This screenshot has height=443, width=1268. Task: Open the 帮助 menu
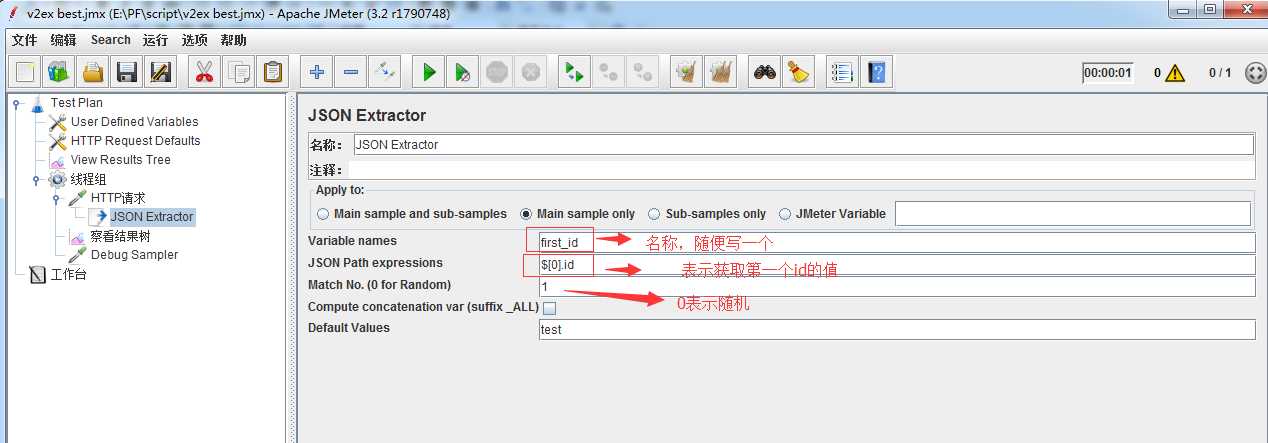tap(233, 40)
